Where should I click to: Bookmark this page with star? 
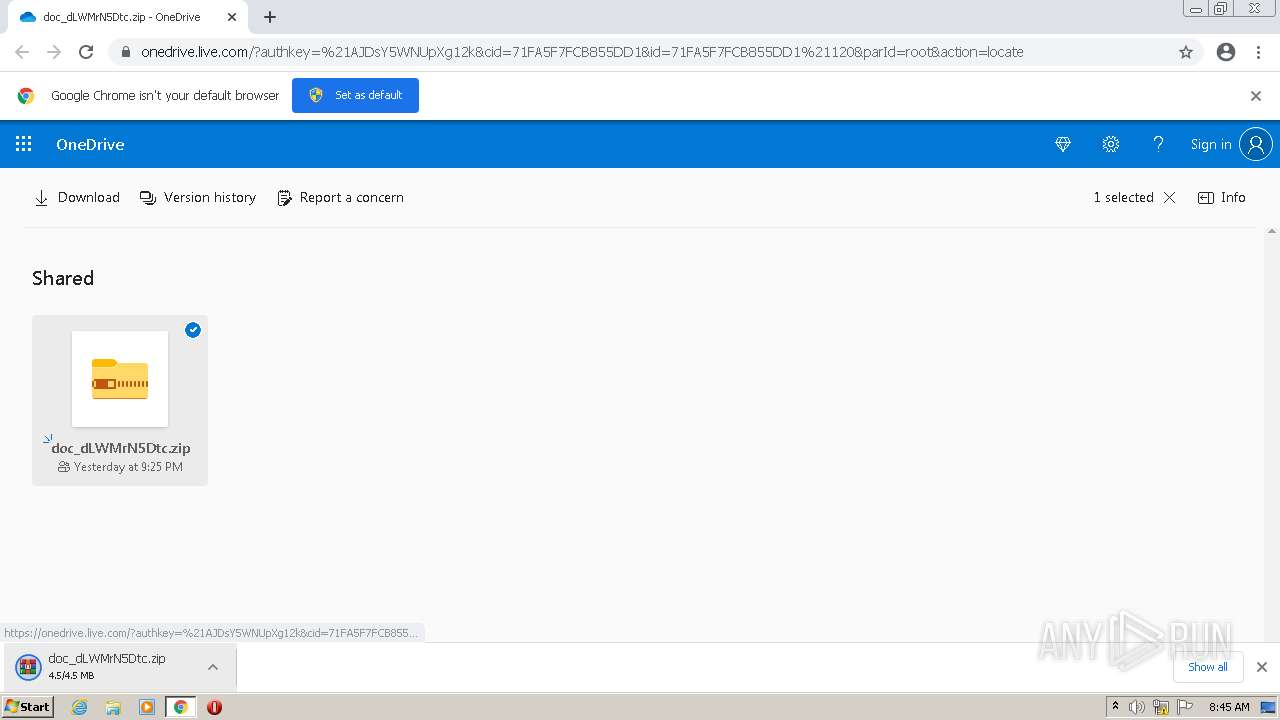tap(1186, 52)
